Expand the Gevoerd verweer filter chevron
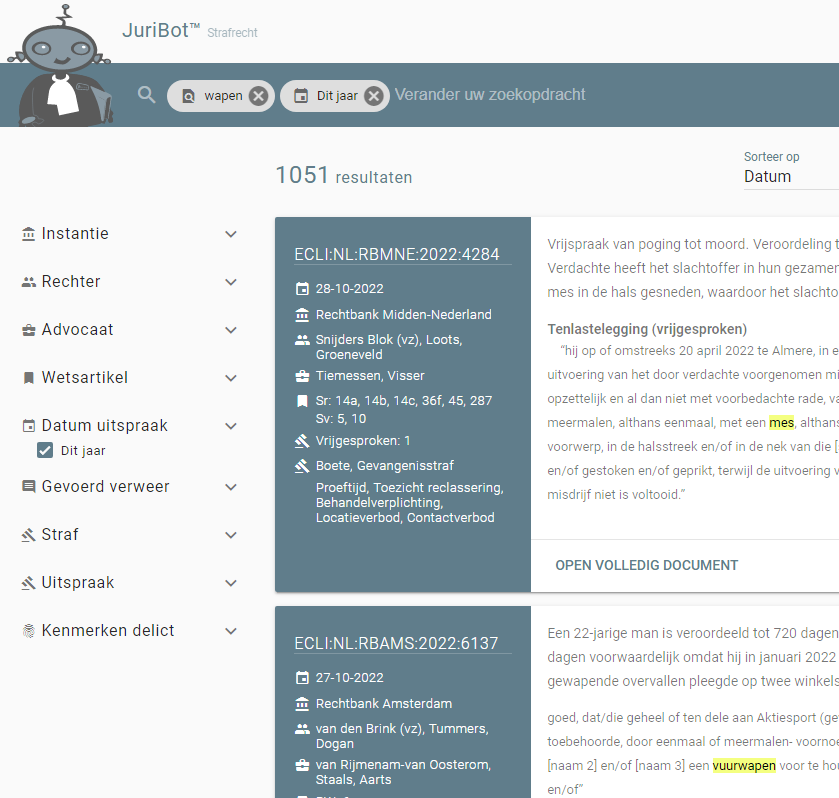839x798 pixels. coord(231,487)
